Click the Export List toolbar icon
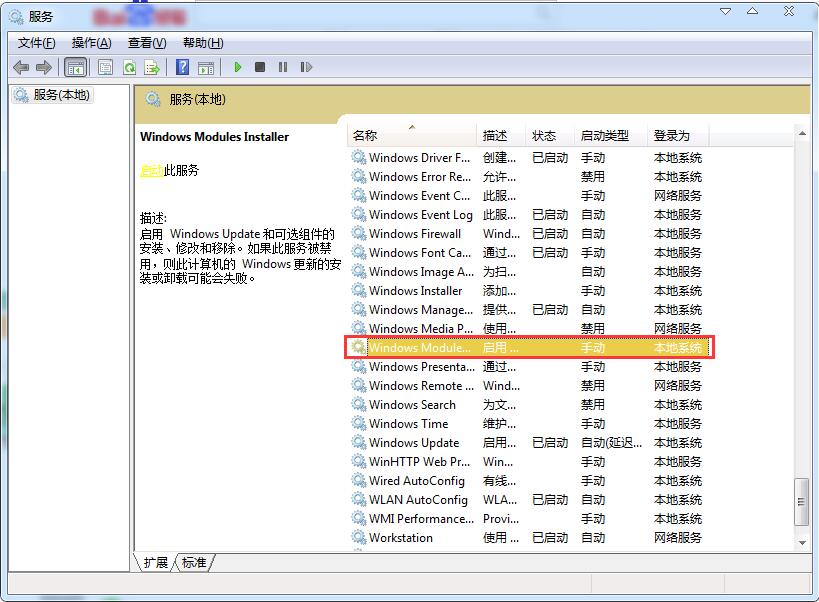819x602 pixels. pyautogui.click(x=152, y=67)
